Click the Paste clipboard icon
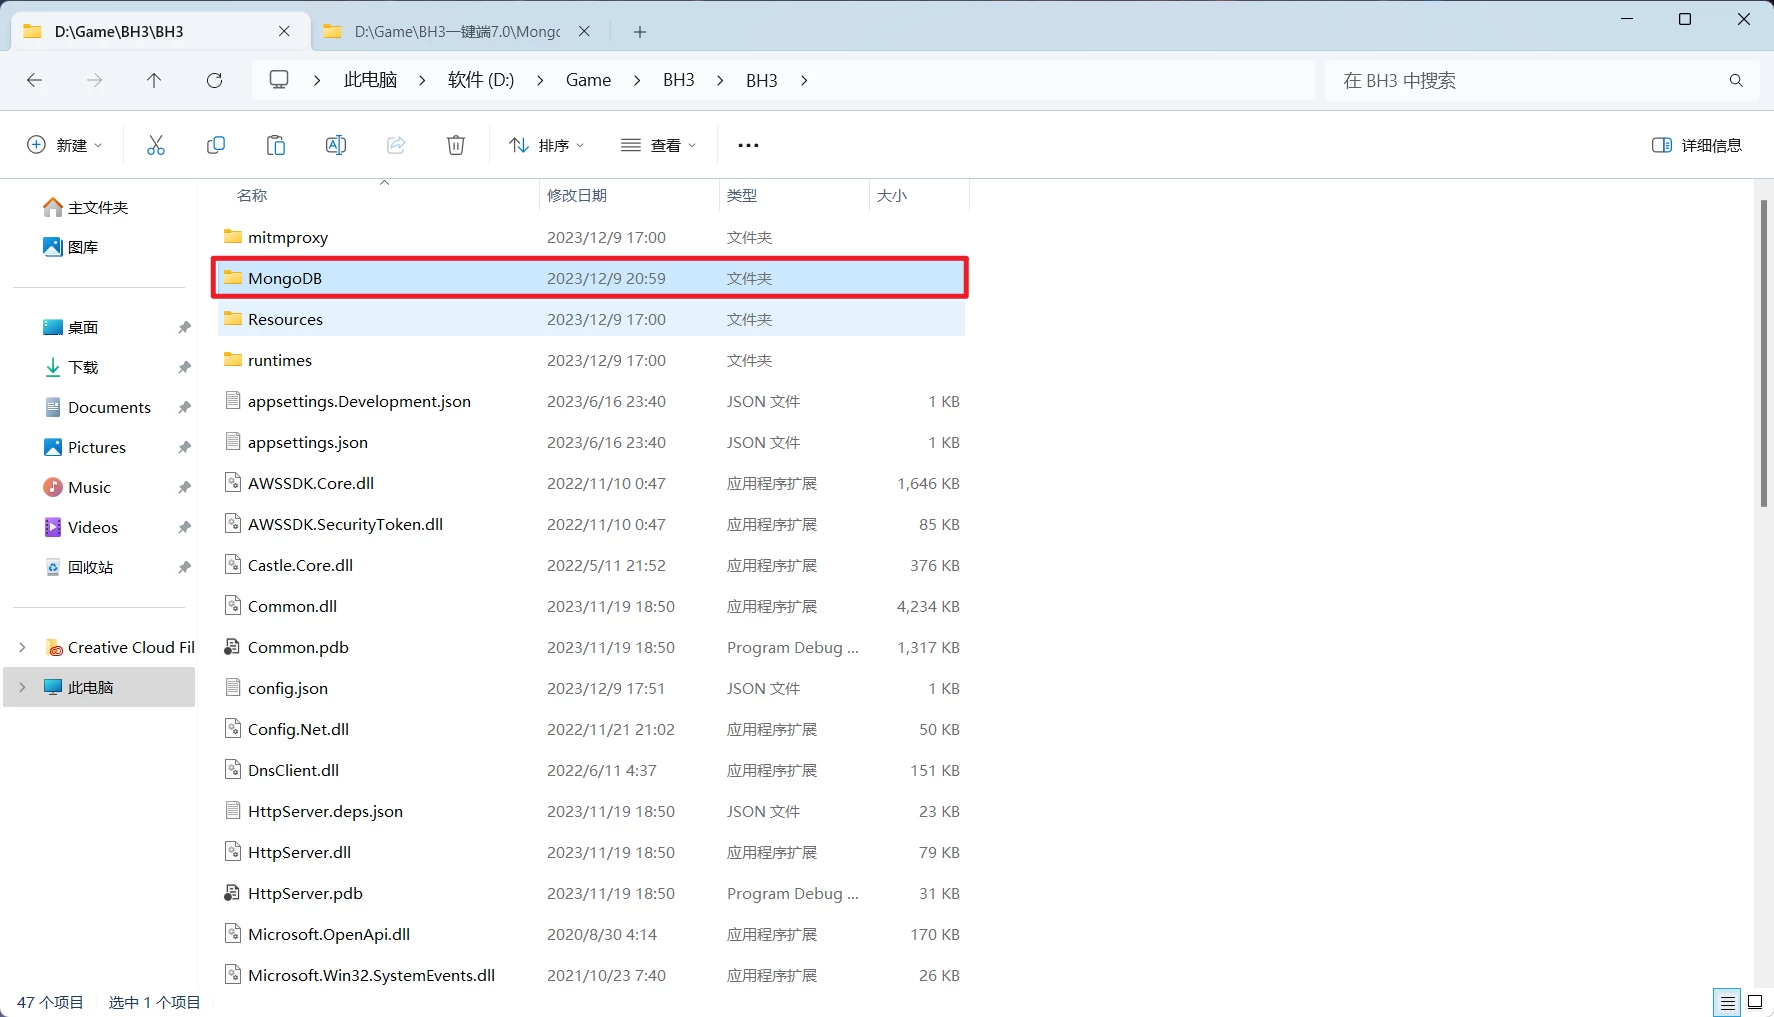 [x=276, y=145]
